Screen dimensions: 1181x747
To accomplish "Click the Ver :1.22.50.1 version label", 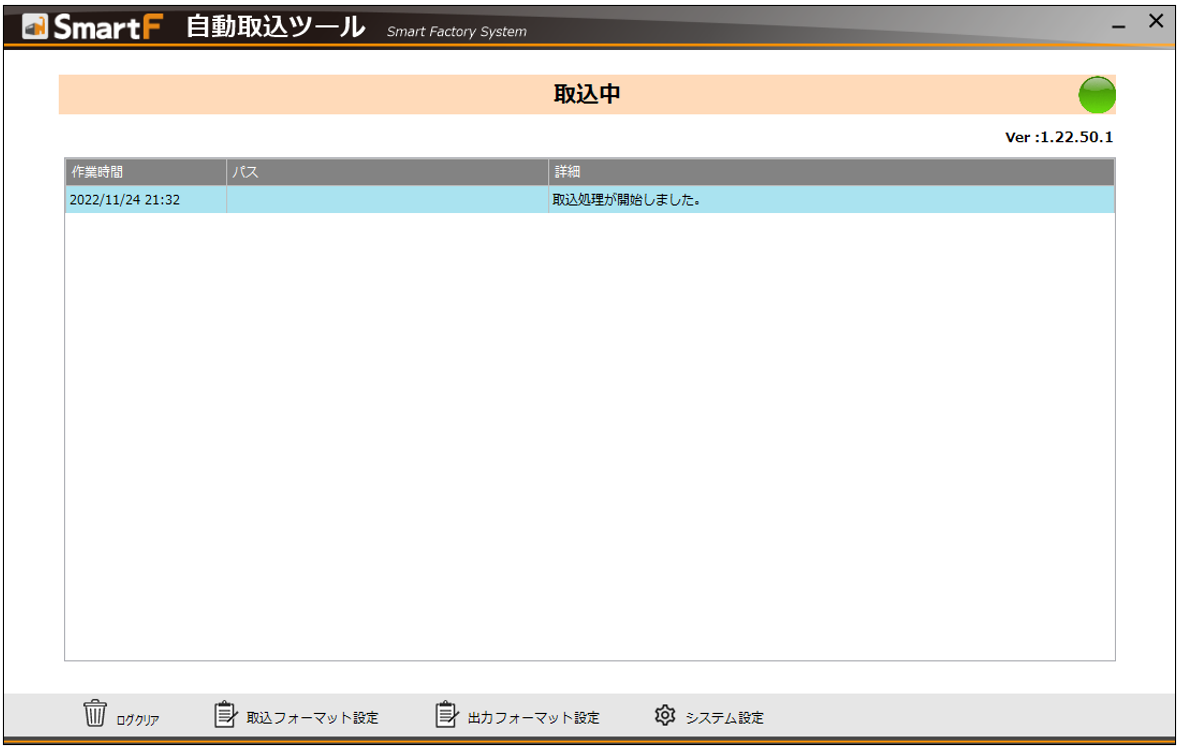I will pyautogui.click(x=1059, y=137).
